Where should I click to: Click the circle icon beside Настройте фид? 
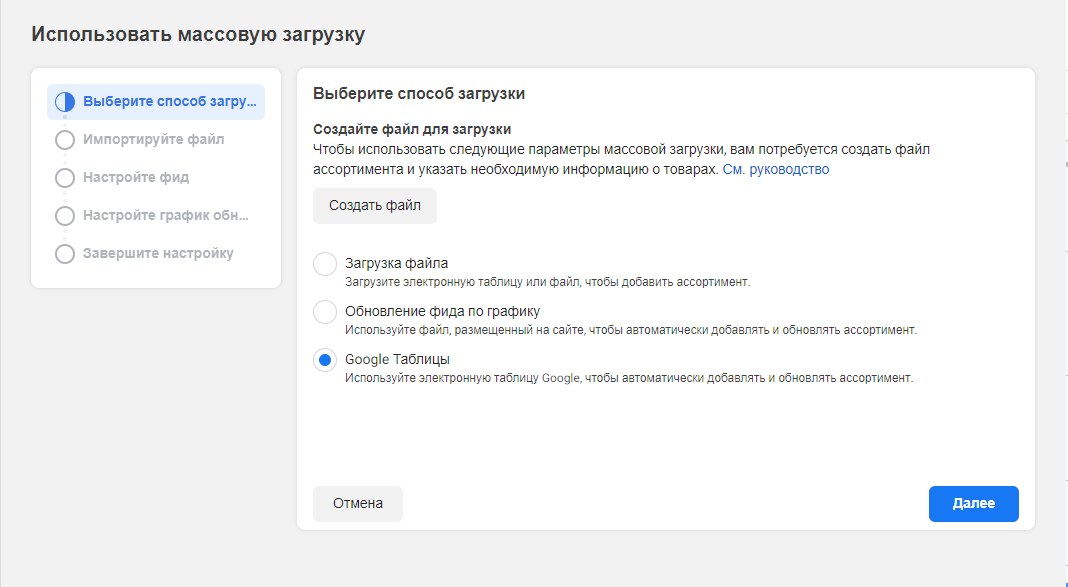tap(65, 178)
